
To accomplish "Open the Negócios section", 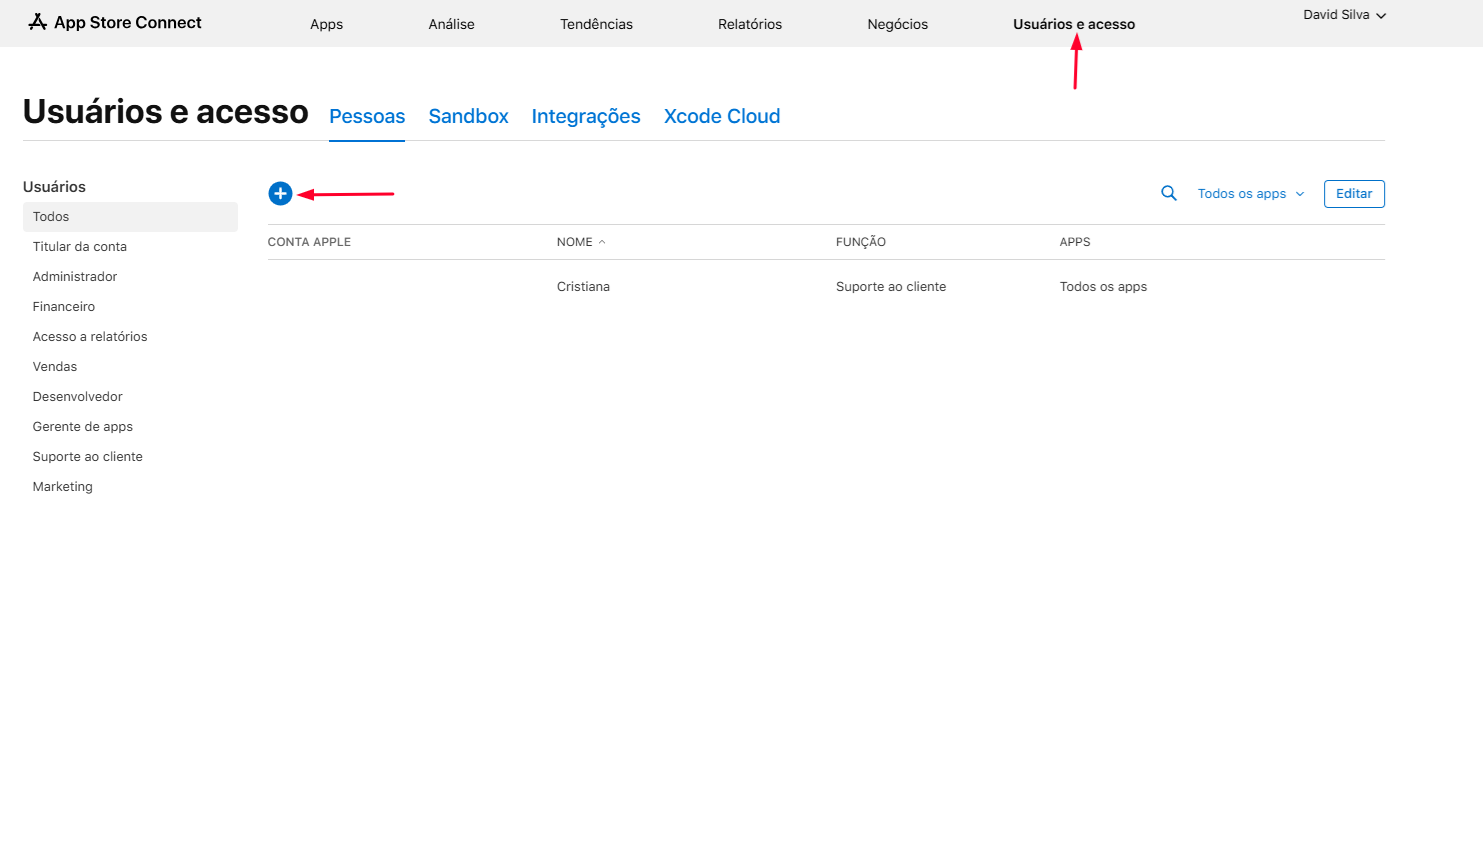I will point(897,24).
